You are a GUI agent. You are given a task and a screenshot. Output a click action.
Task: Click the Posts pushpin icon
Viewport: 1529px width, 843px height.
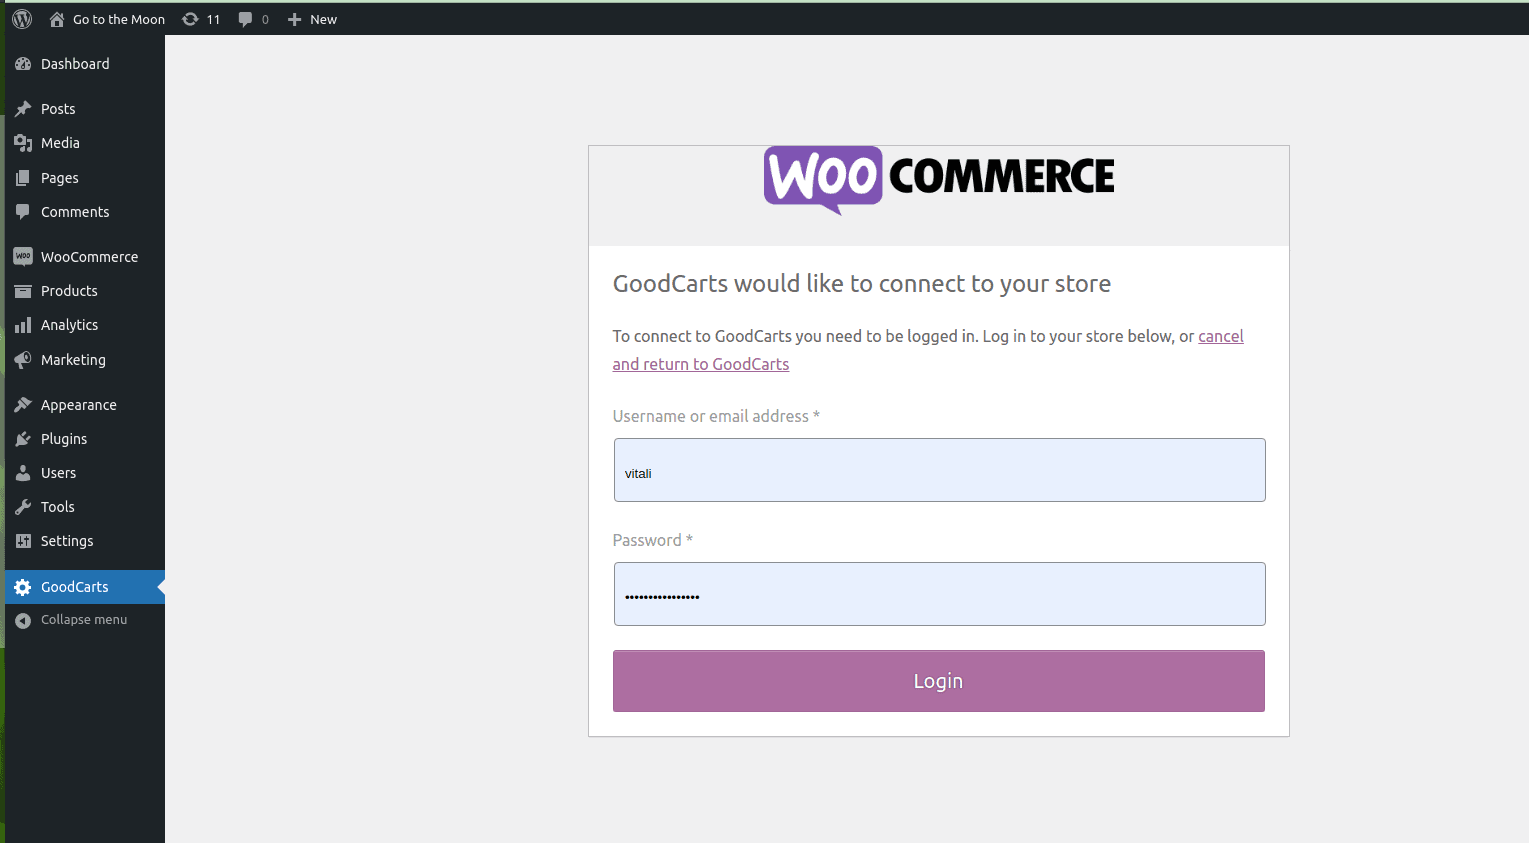click(x=23, y=109)
